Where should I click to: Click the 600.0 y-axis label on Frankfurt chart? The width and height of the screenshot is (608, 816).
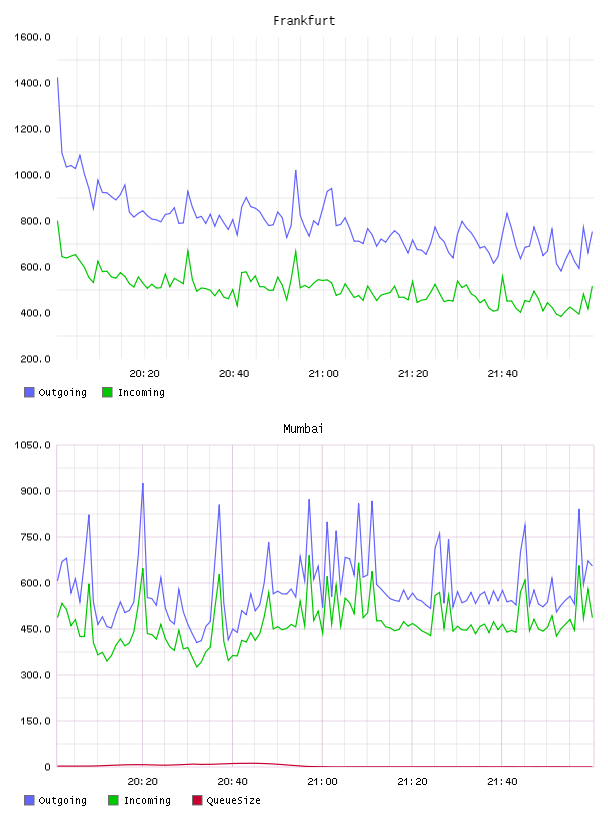coord(35,267)
